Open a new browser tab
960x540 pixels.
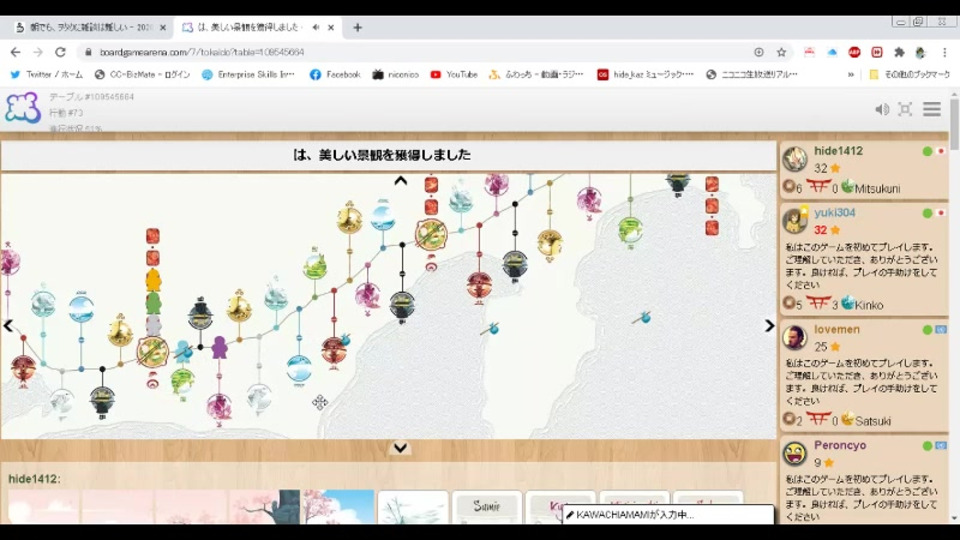coord(358,28)
